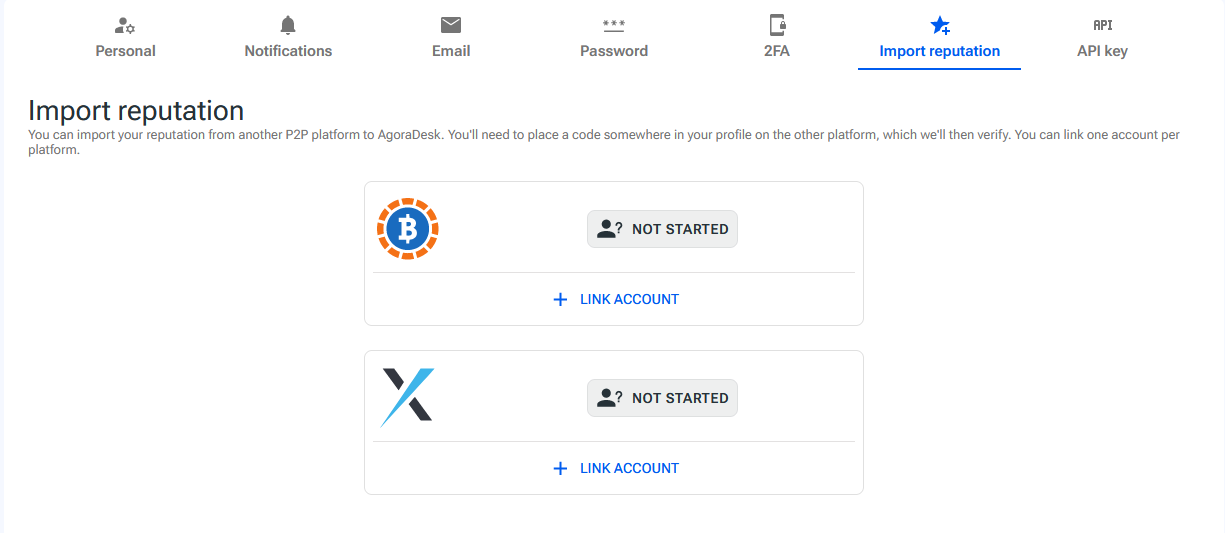Image resolution: width=1225 pixels, height=533 pixels.
Task: Open the Email tab label
Action: 451,51
